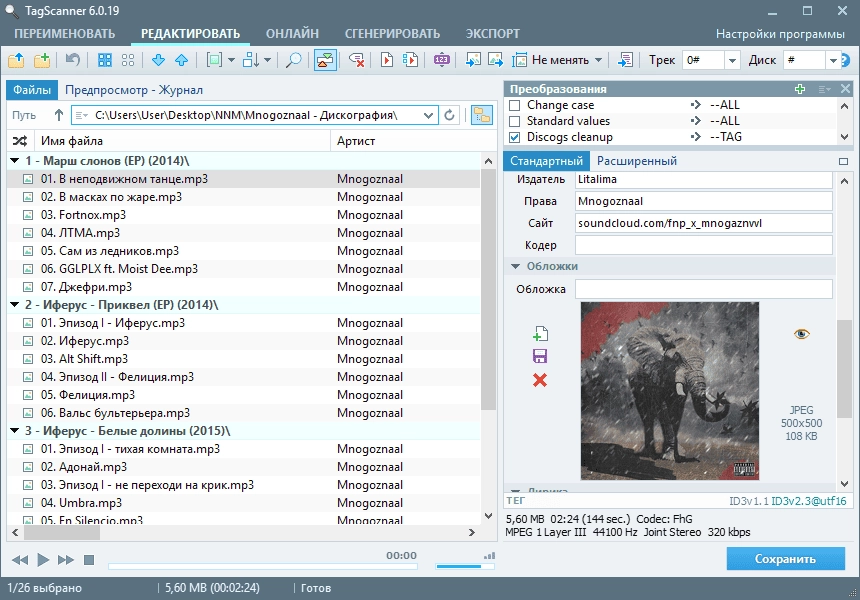This screenshot has width=860, height=600.
Task: Click the select all files grid icon
Action: [x=105, y=60]
